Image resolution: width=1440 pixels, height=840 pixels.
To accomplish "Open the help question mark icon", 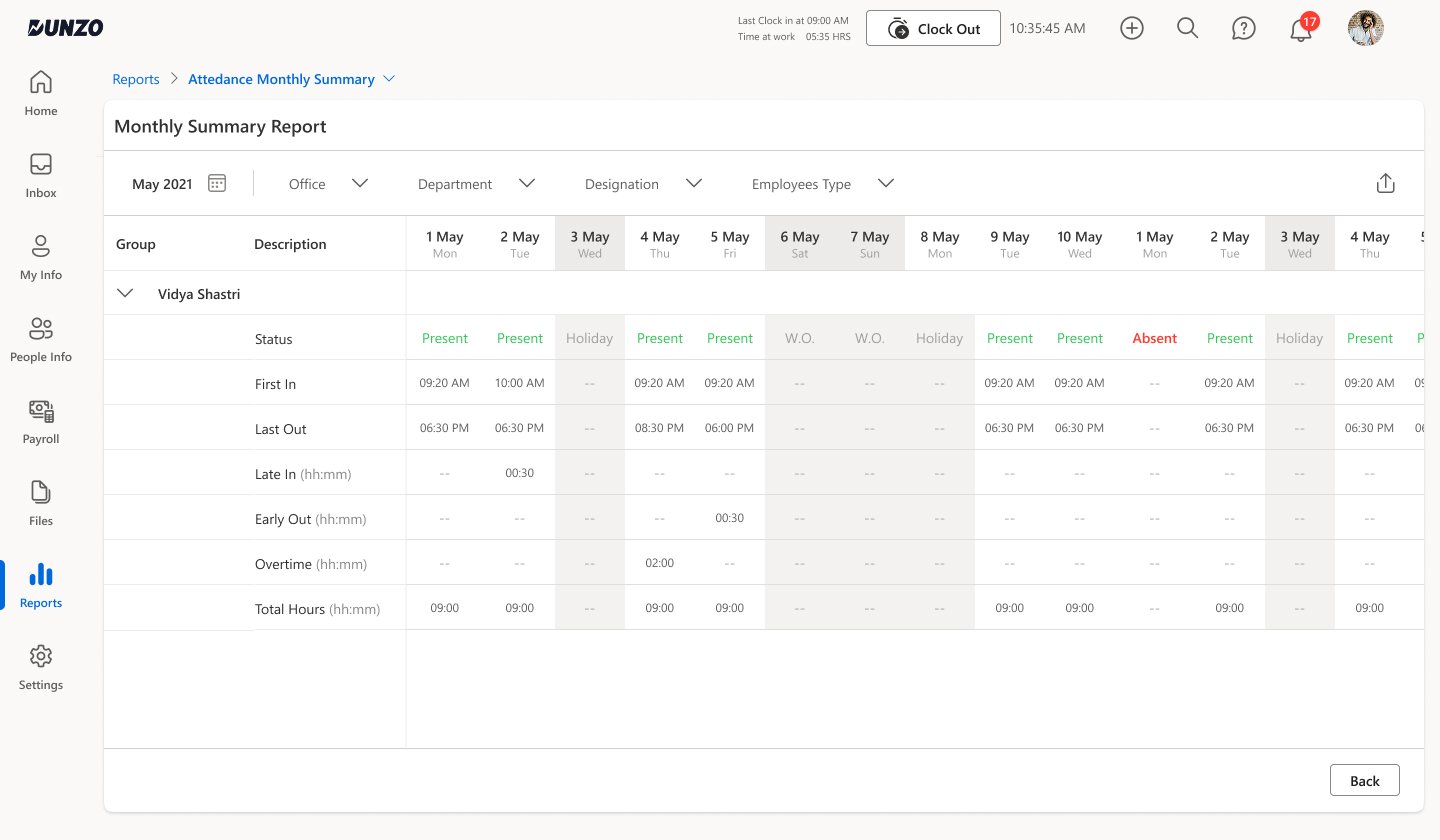I will tap(1243, 28).
